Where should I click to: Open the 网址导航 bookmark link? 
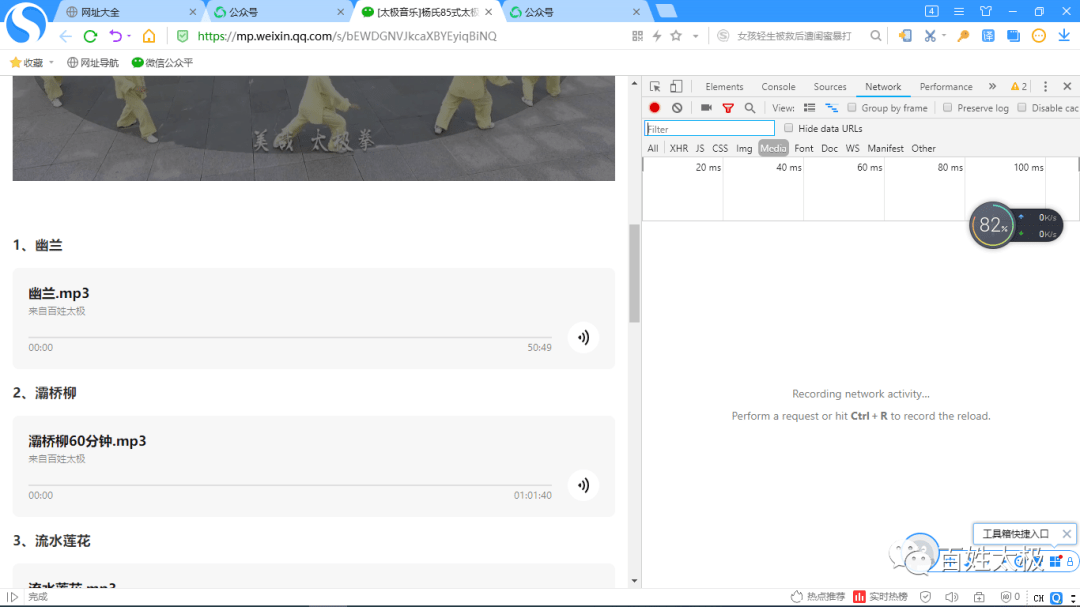click(92, 63)
